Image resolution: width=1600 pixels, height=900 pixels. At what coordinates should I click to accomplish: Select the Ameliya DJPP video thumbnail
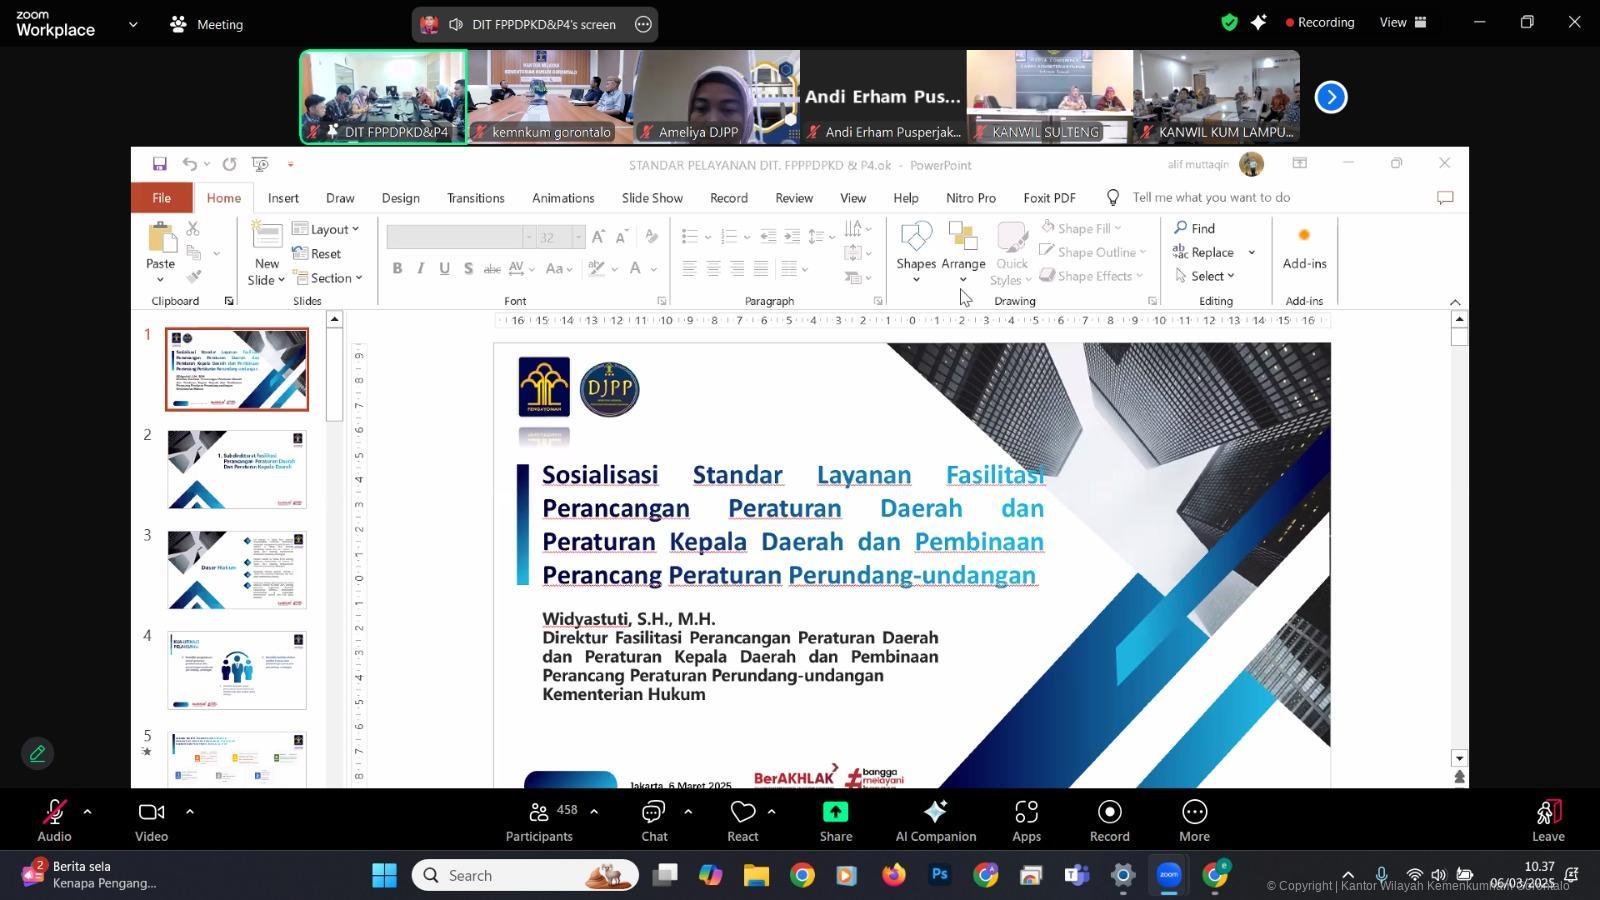click(x=716, y=97)
